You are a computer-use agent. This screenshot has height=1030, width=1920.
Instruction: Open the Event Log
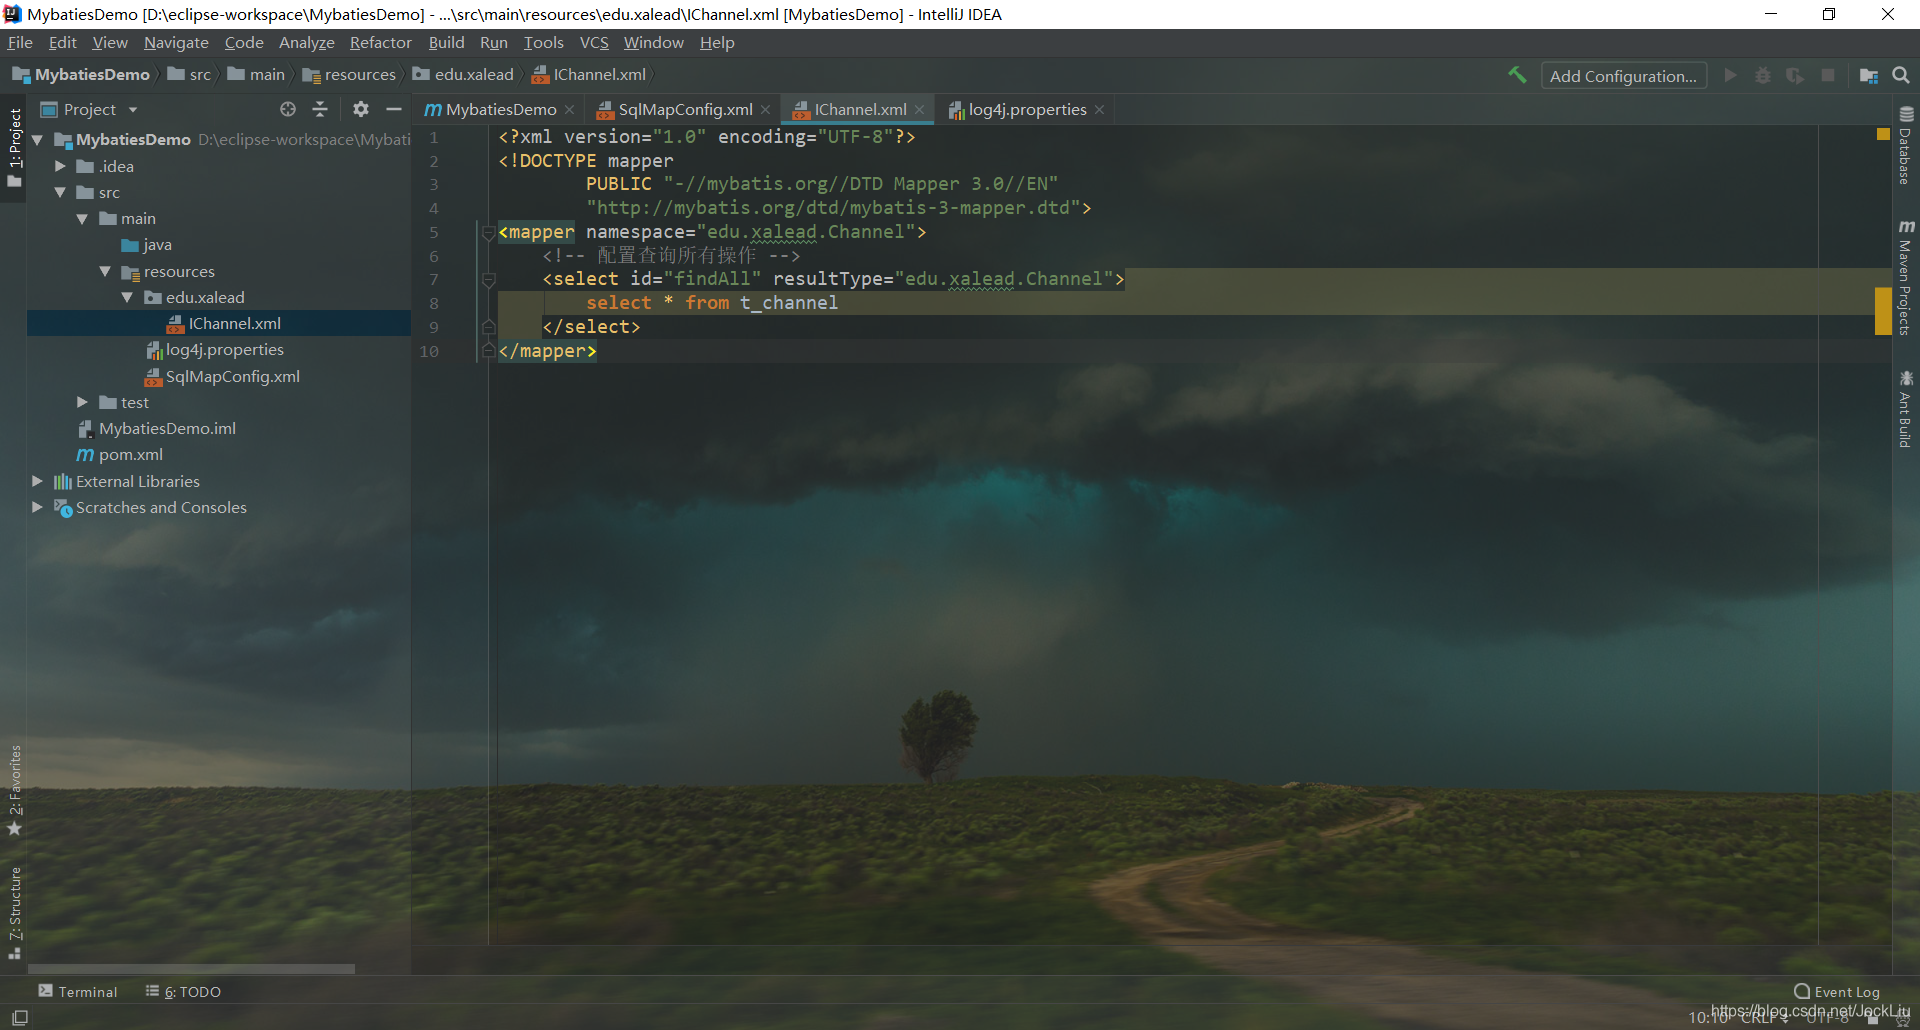pos(1837,991)
